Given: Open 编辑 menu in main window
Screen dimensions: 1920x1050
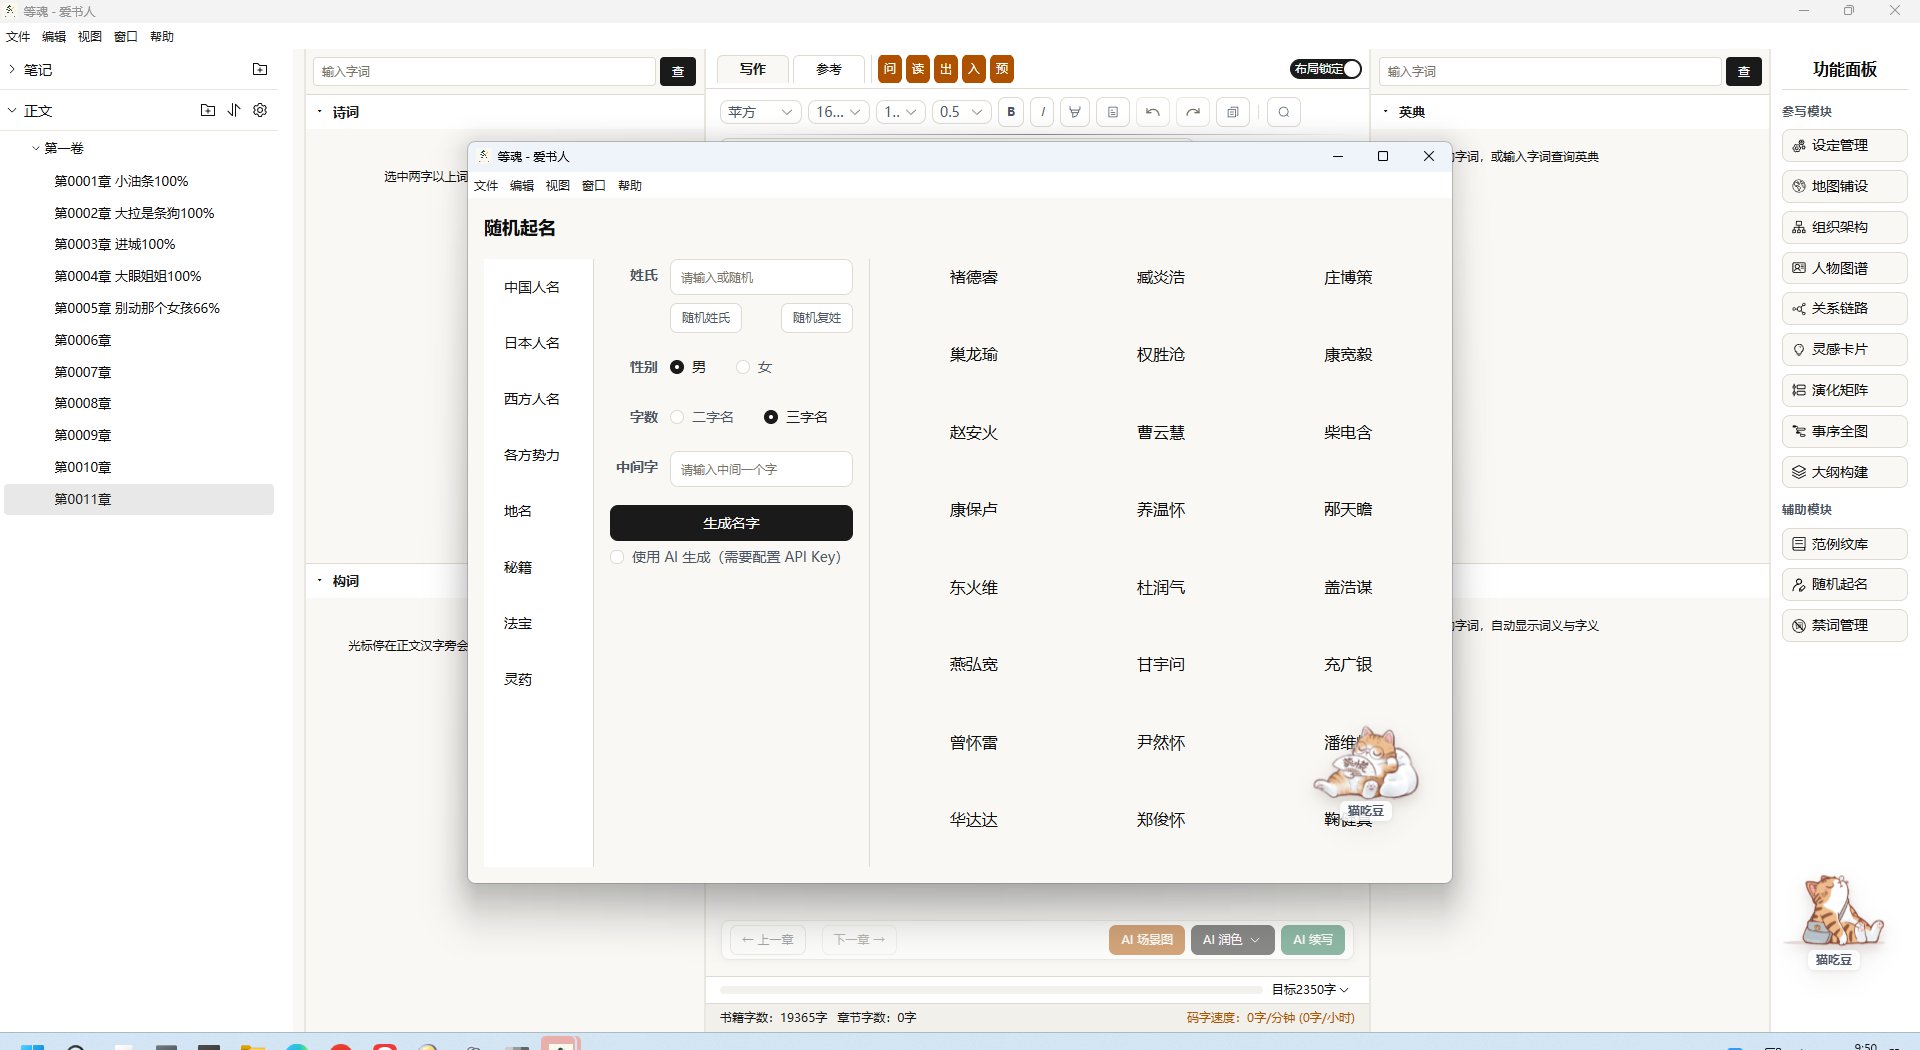Looking at the screenshot, I should point(53,36).
